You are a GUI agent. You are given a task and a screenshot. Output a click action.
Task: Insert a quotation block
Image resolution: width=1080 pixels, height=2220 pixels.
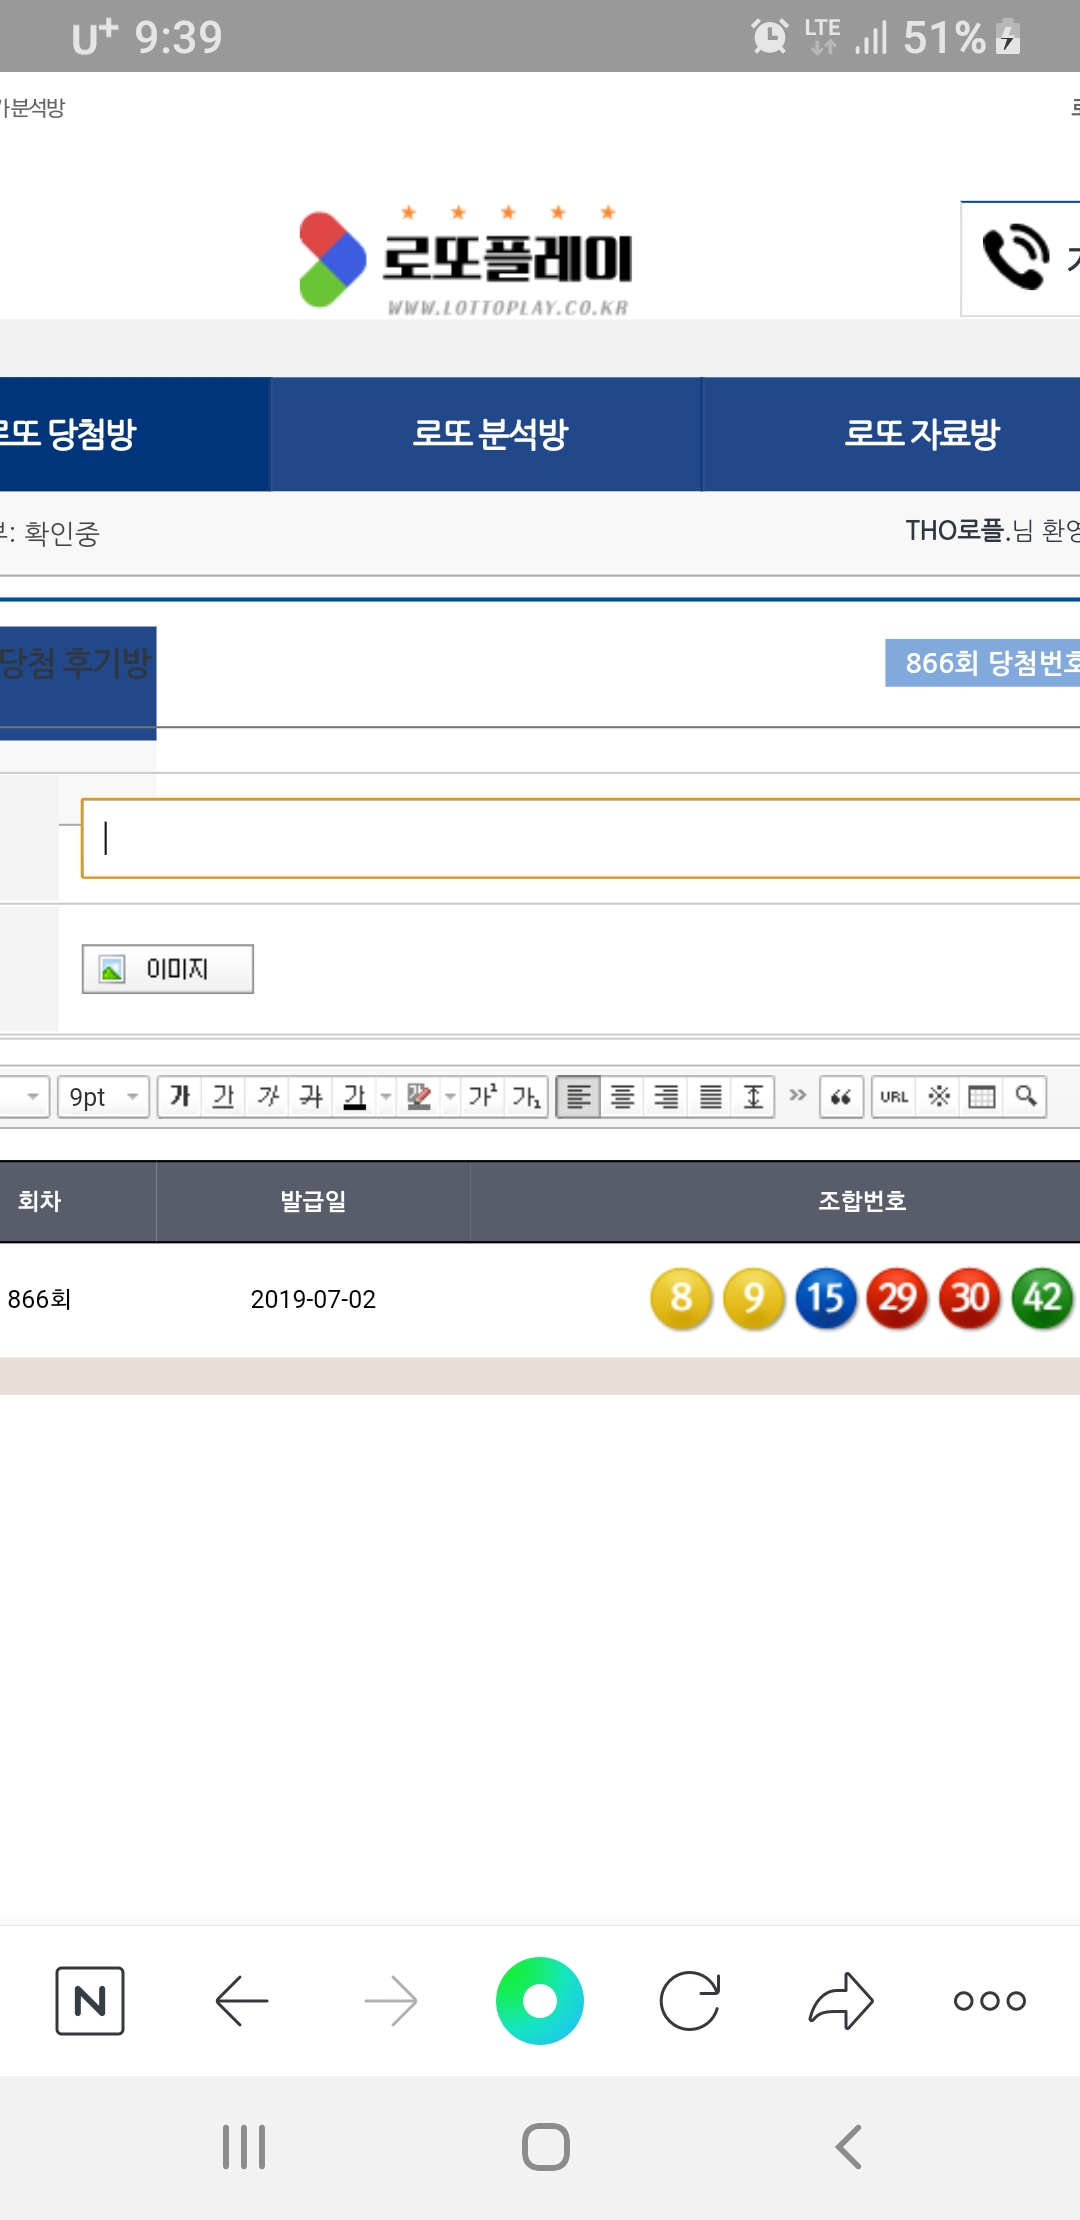coord(841,1097)
